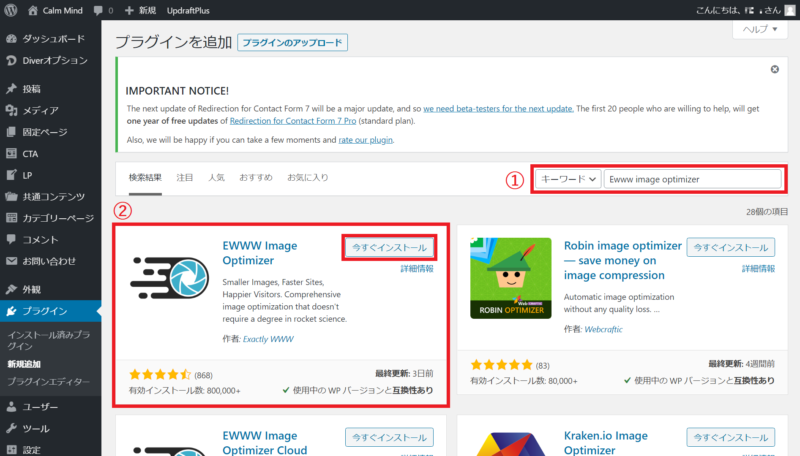Expand the ヘルプ help dropdown

760,29
